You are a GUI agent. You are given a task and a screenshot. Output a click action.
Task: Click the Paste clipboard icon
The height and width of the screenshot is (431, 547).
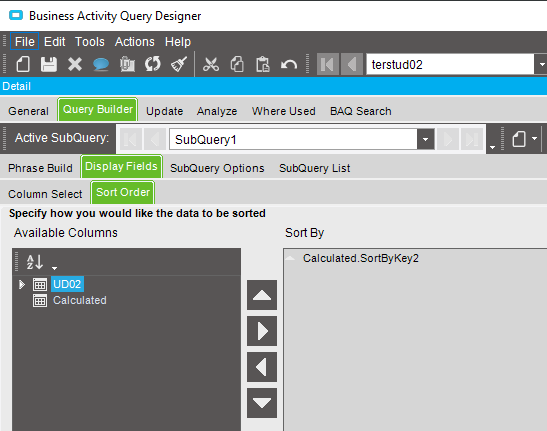point(263,65)
